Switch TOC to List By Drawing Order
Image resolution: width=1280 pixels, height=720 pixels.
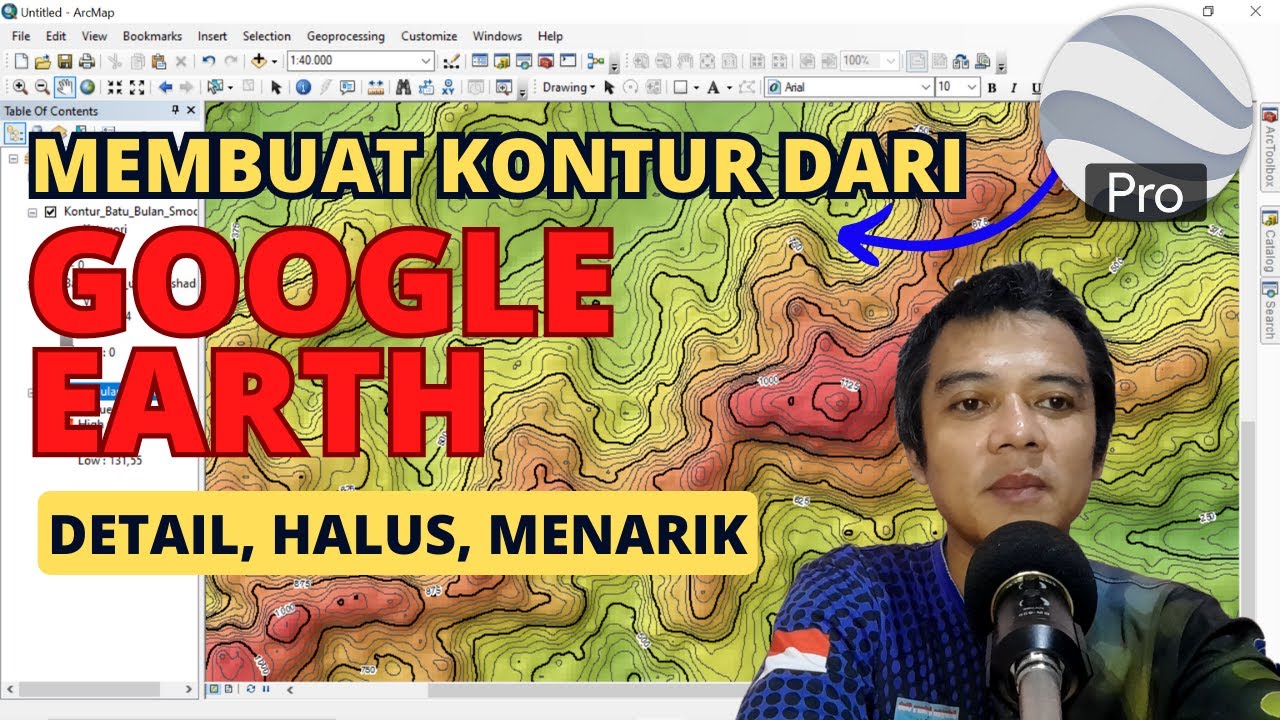coord(15,132)
